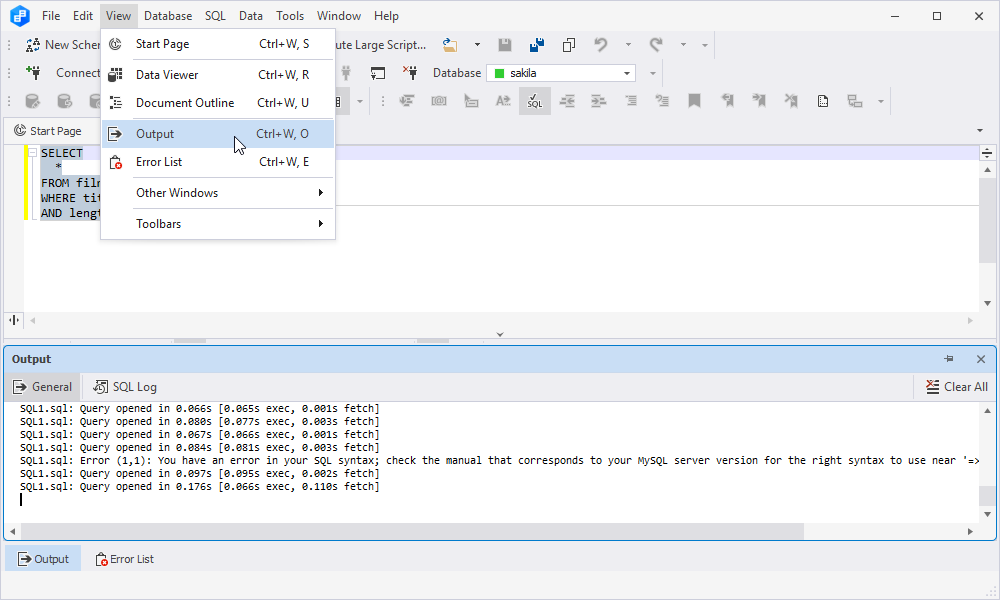Switch to the General output tab
The width and height of the screenshot is (1000, 600).
coord(43,387)
